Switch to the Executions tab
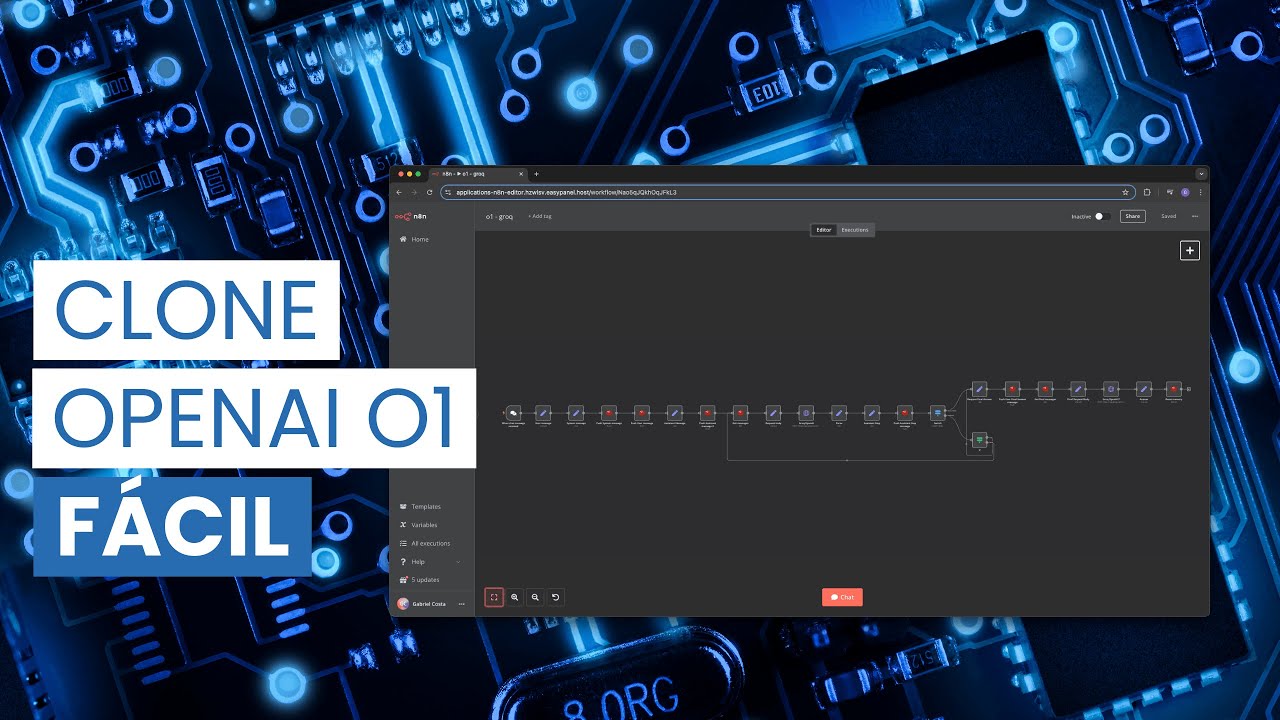Screen dimensions: 1280x720 tap(855, 230)
